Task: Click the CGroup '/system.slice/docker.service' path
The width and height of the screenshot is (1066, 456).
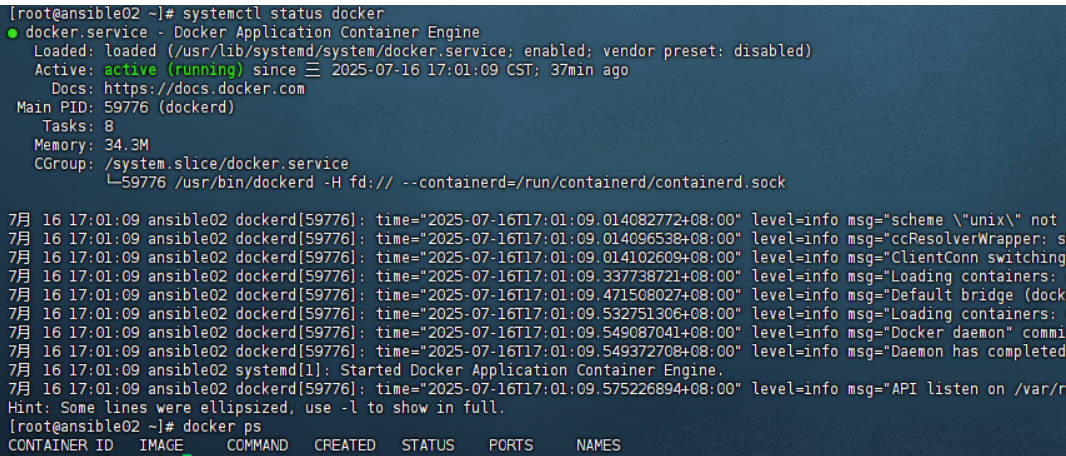Action: 226,164
